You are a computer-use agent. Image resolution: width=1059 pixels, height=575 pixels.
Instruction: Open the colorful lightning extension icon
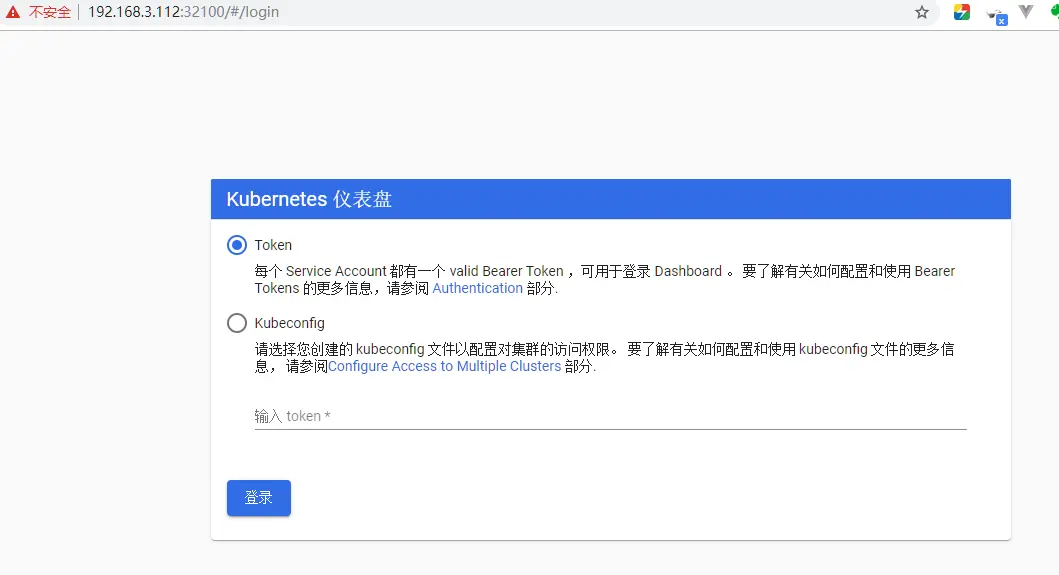tap(962, 12)
